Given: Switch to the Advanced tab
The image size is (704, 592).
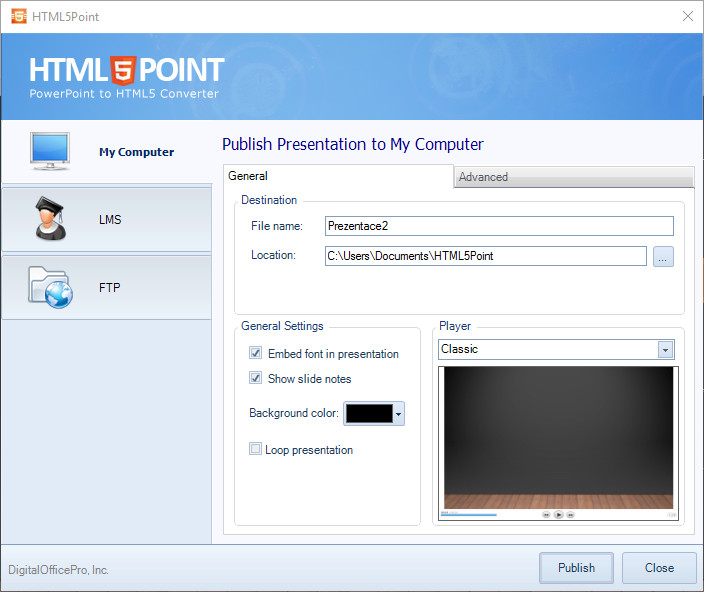Looking at the screenshot, I should tap(574, 177).
